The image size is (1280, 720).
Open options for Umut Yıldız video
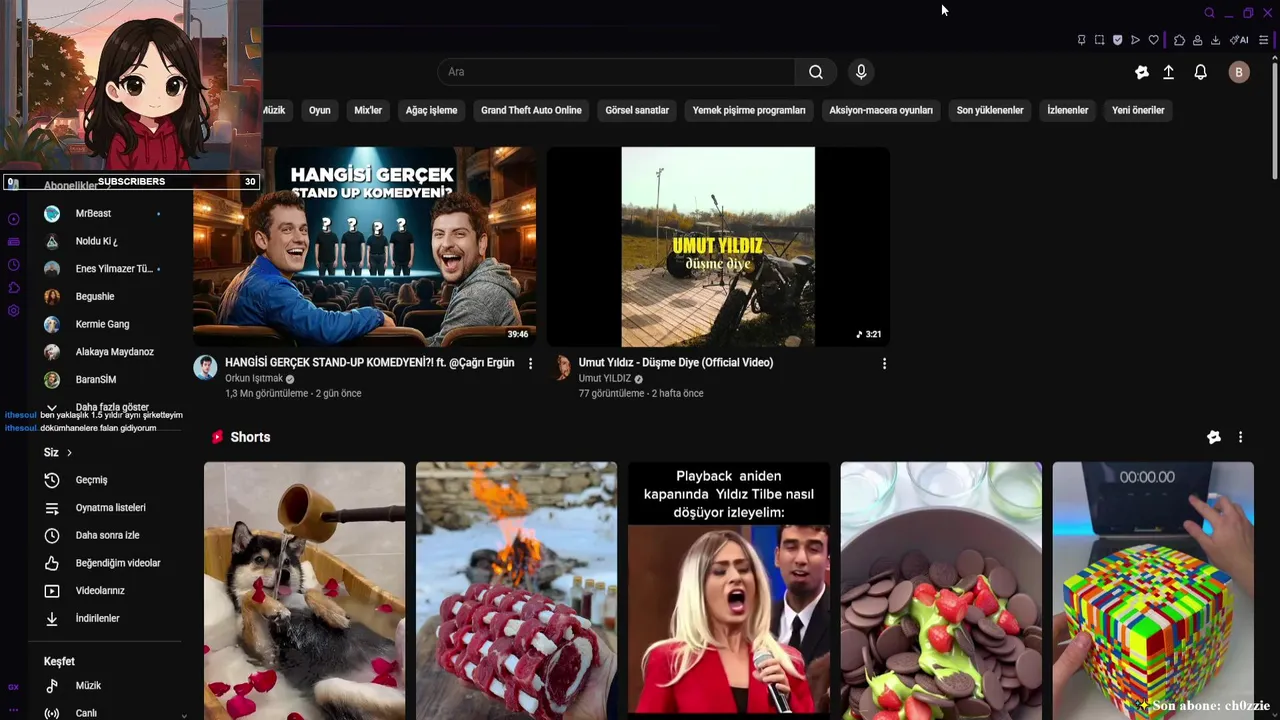click(x=884, y=364)
